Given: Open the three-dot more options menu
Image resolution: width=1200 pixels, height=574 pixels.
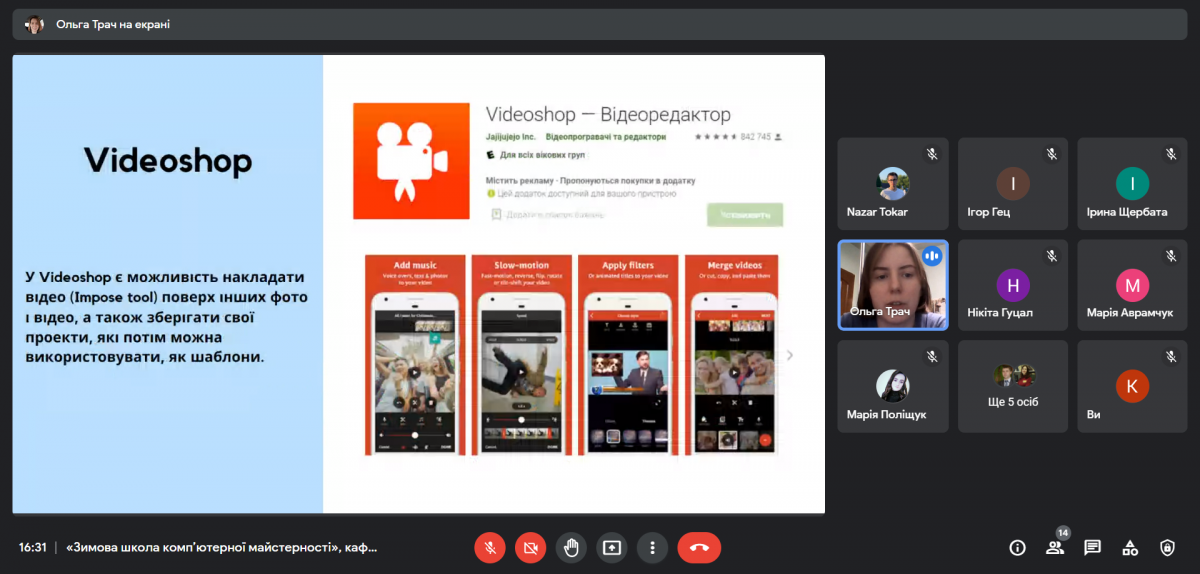Looking at the screenshot, I should pos(652,547).
